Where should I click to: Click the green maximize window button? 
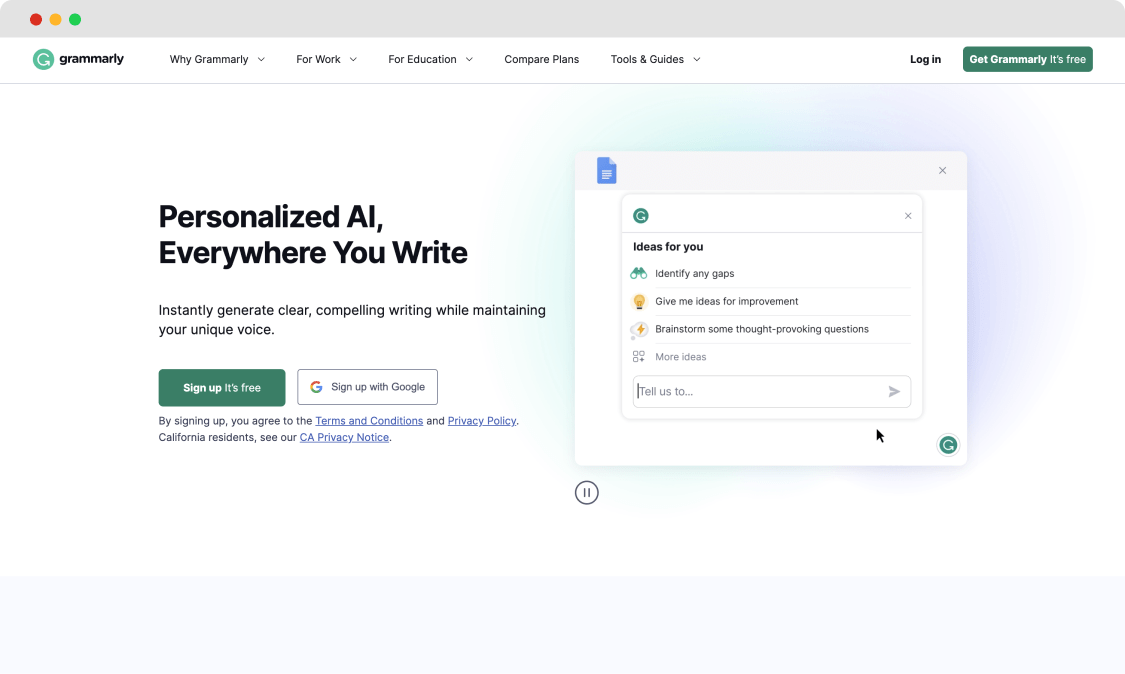tap(75, 19)
